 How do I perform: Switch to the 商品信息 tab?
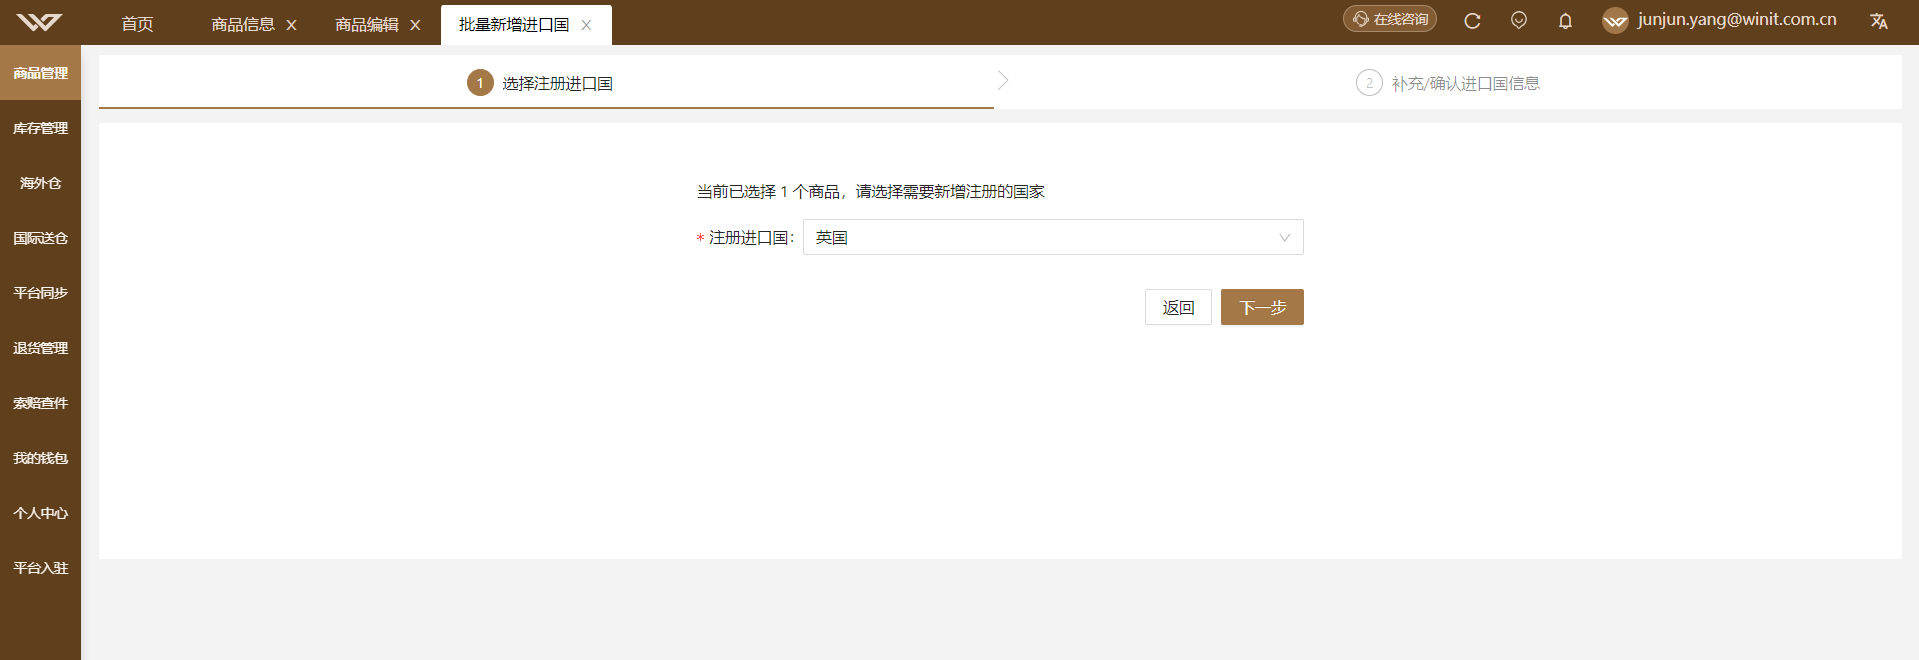tap(243, 24)
